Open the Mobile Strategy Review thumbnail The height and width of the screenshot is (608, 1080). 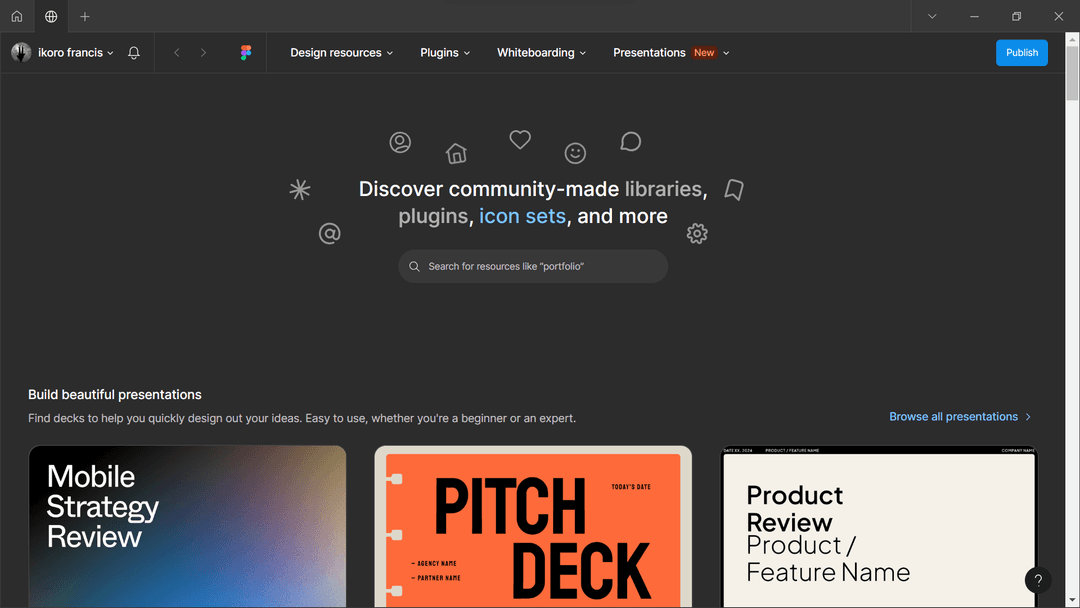(x=187, y=526)
